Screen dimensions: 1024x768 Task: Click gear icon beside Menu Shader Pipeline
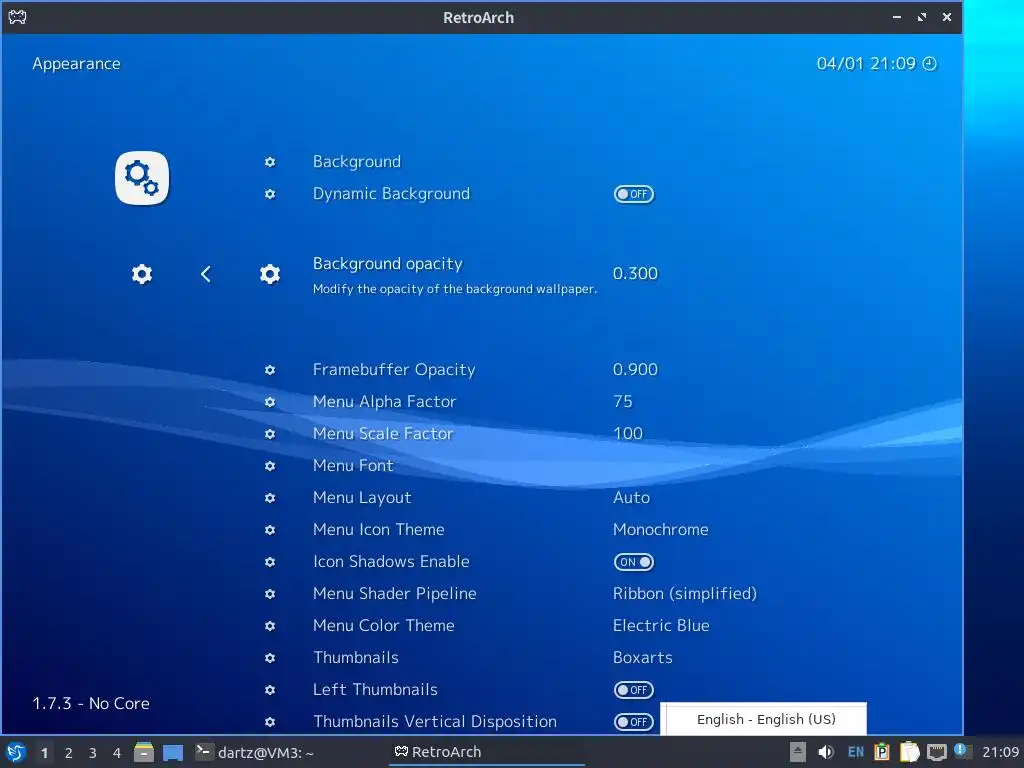[x=270, y=594]
